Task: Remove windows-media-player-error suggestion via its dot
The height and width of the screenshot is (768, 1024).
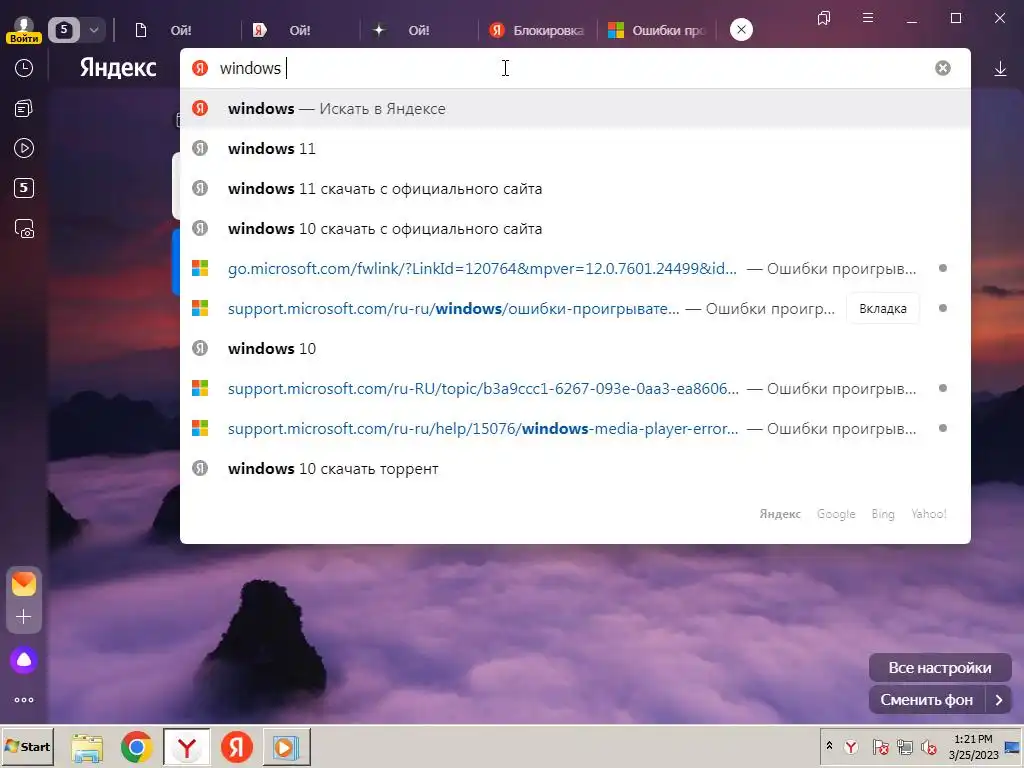Action: [x=942, y=428]
